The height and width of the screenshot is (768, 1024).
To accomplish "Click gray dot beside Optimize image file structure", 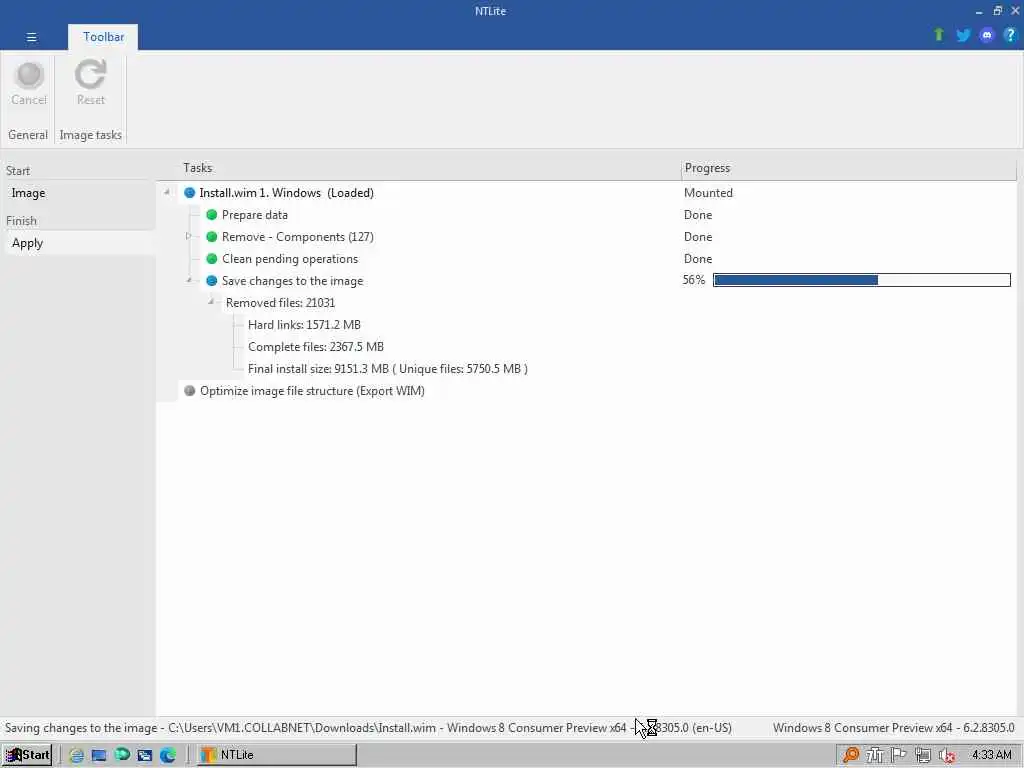I will pos(189,391).
